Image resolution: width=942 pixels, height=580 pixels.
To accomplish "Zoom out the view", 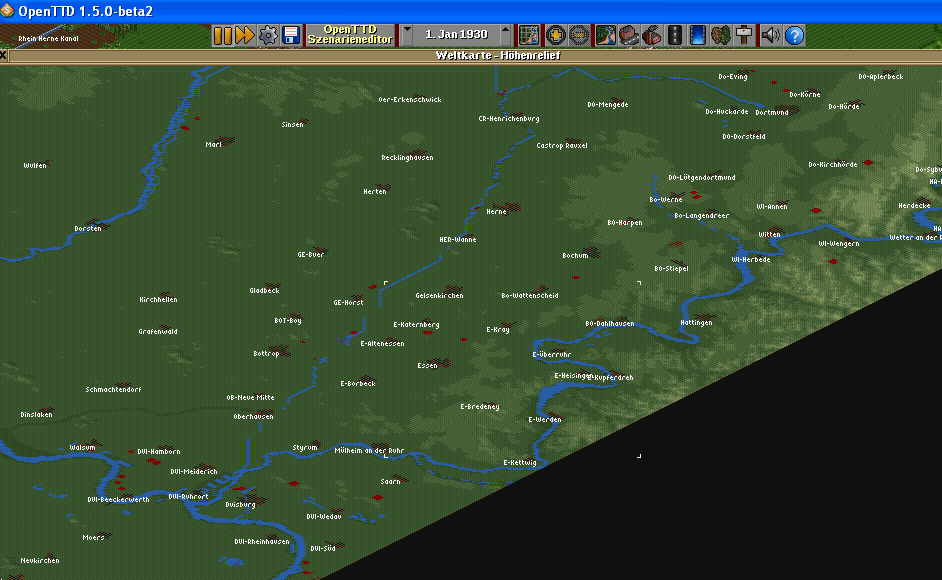I will tap(578, 36).
